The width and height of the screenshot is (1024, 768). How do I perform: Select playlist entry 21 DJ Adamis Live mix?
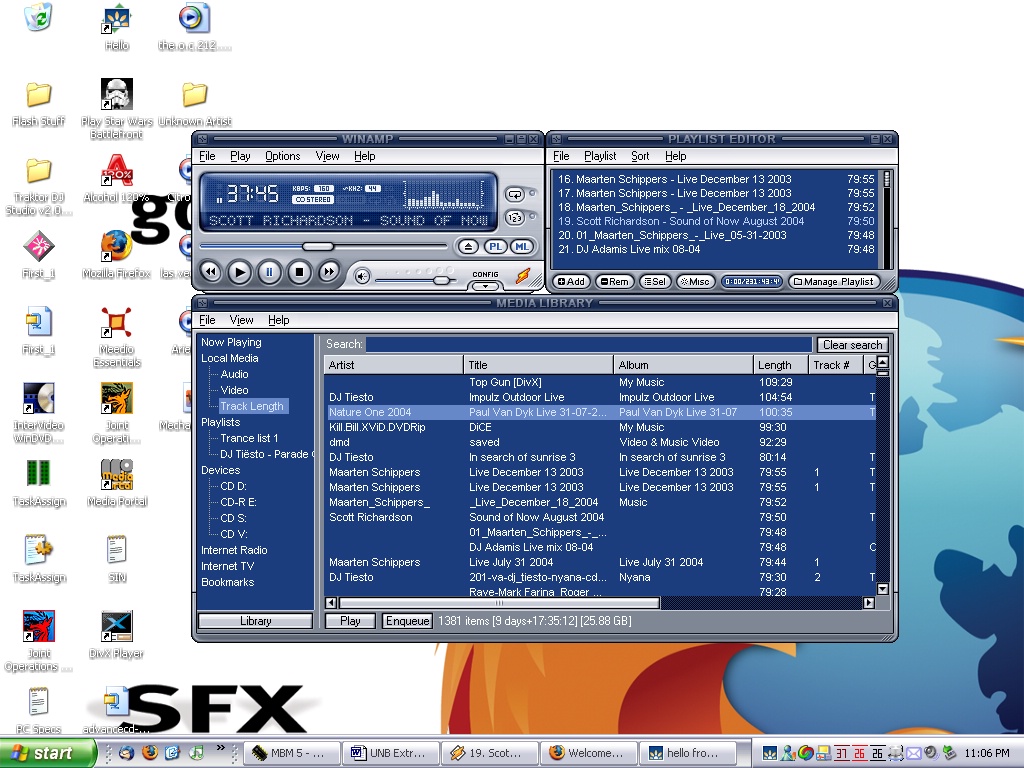tap(715, 249)
